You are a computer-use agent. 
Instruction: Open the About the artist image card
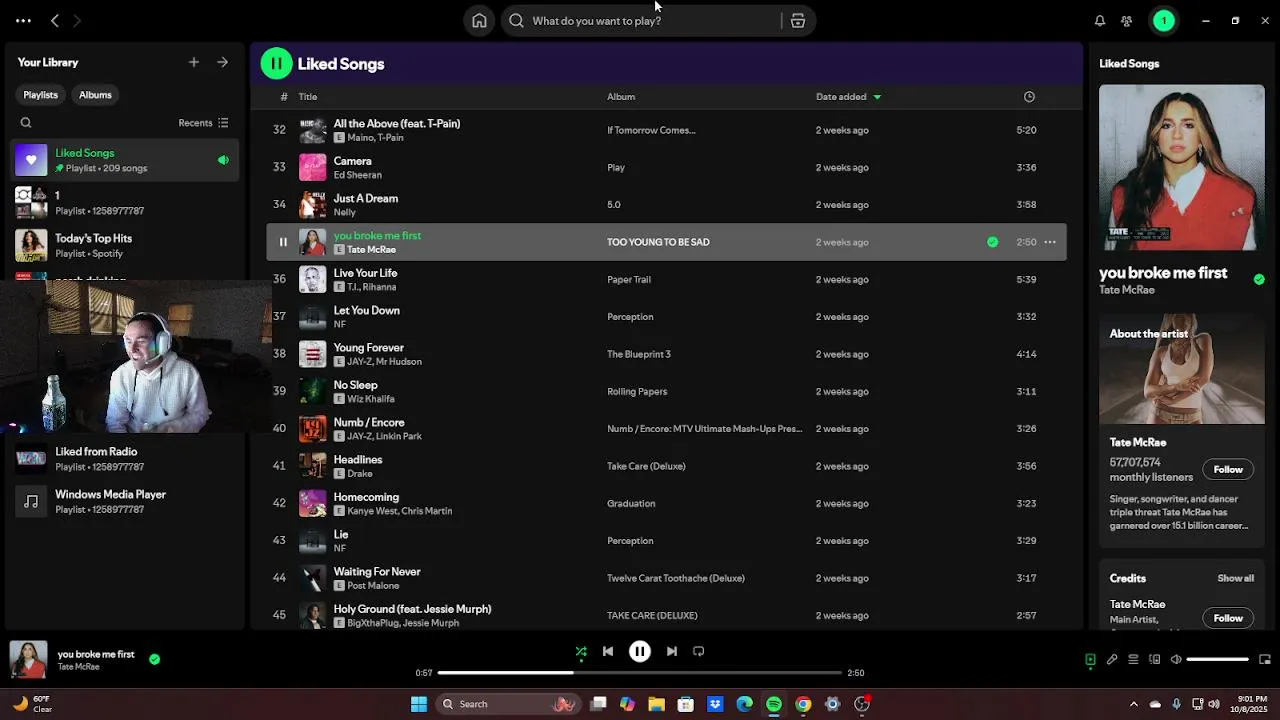tap(1182, 370)
